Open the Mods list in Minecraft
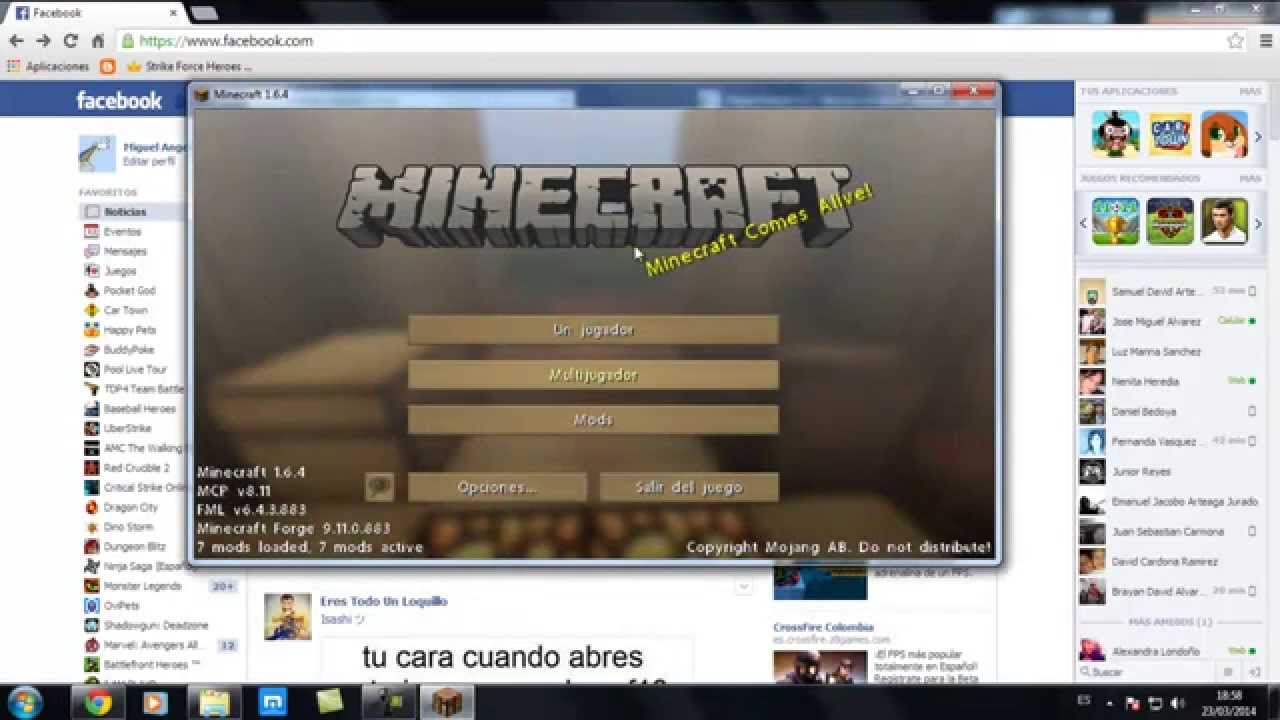This screenshot has height=720, width=1280. click(x=593, y=420)
